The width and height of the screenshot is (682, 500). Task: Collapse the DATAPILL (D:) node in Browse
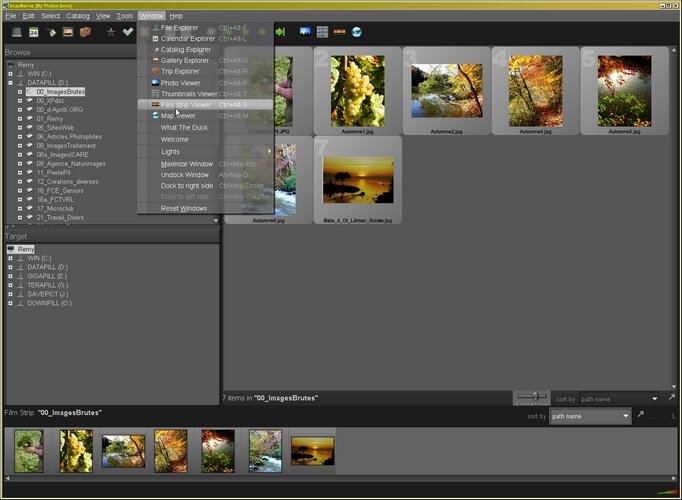click(10, 82)
